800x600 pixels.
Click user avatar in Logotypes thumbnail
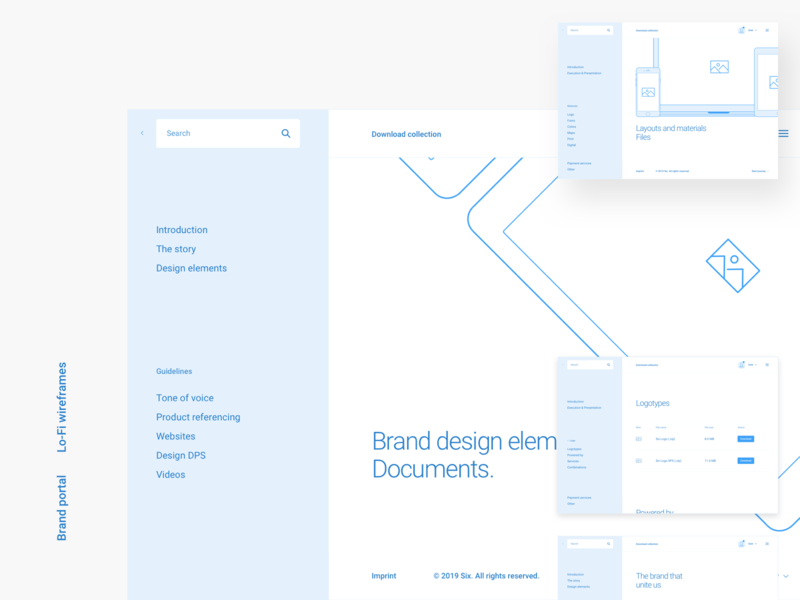[x=741, y=365]
